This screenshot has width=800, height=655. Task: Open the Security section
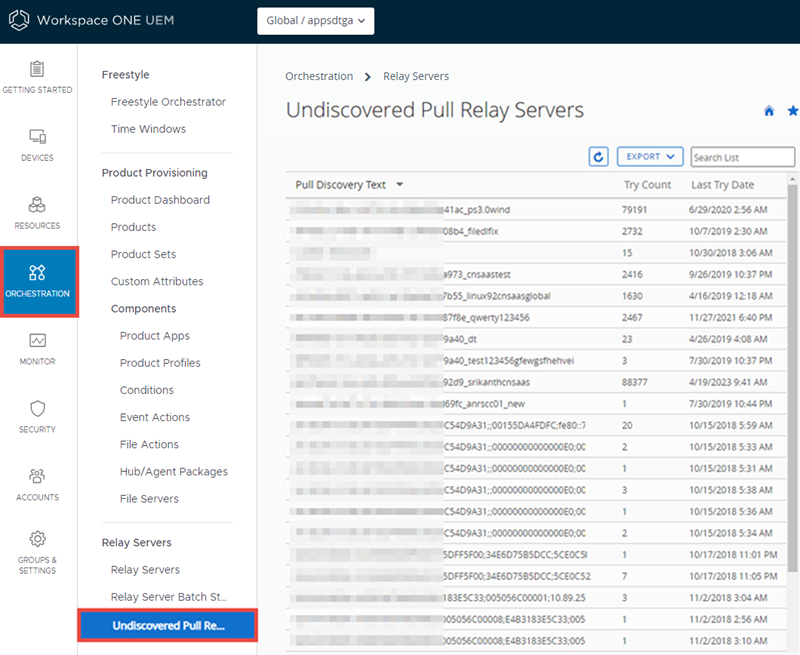coord(37,417)
